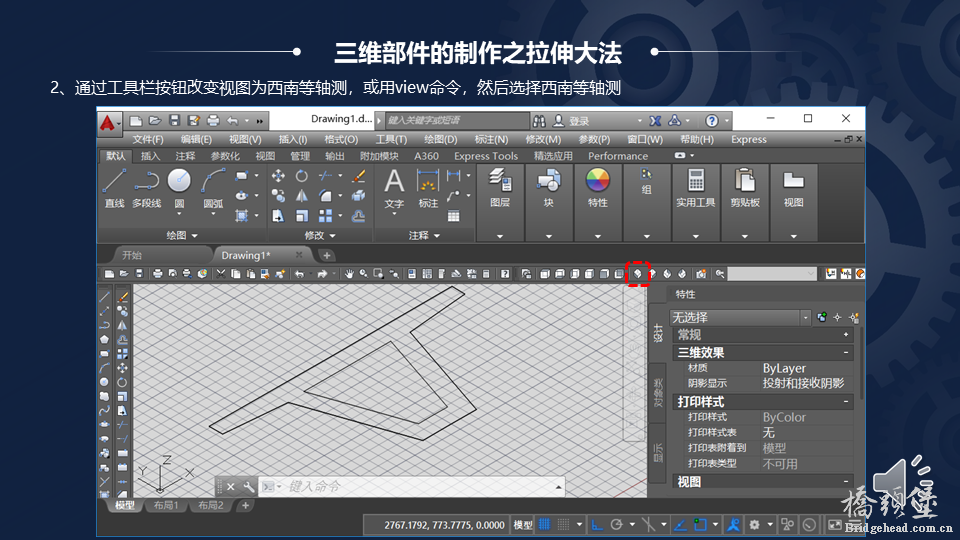Collapse the 视图 section in Properties
The image size is (960, 540).
coord(846,482)
